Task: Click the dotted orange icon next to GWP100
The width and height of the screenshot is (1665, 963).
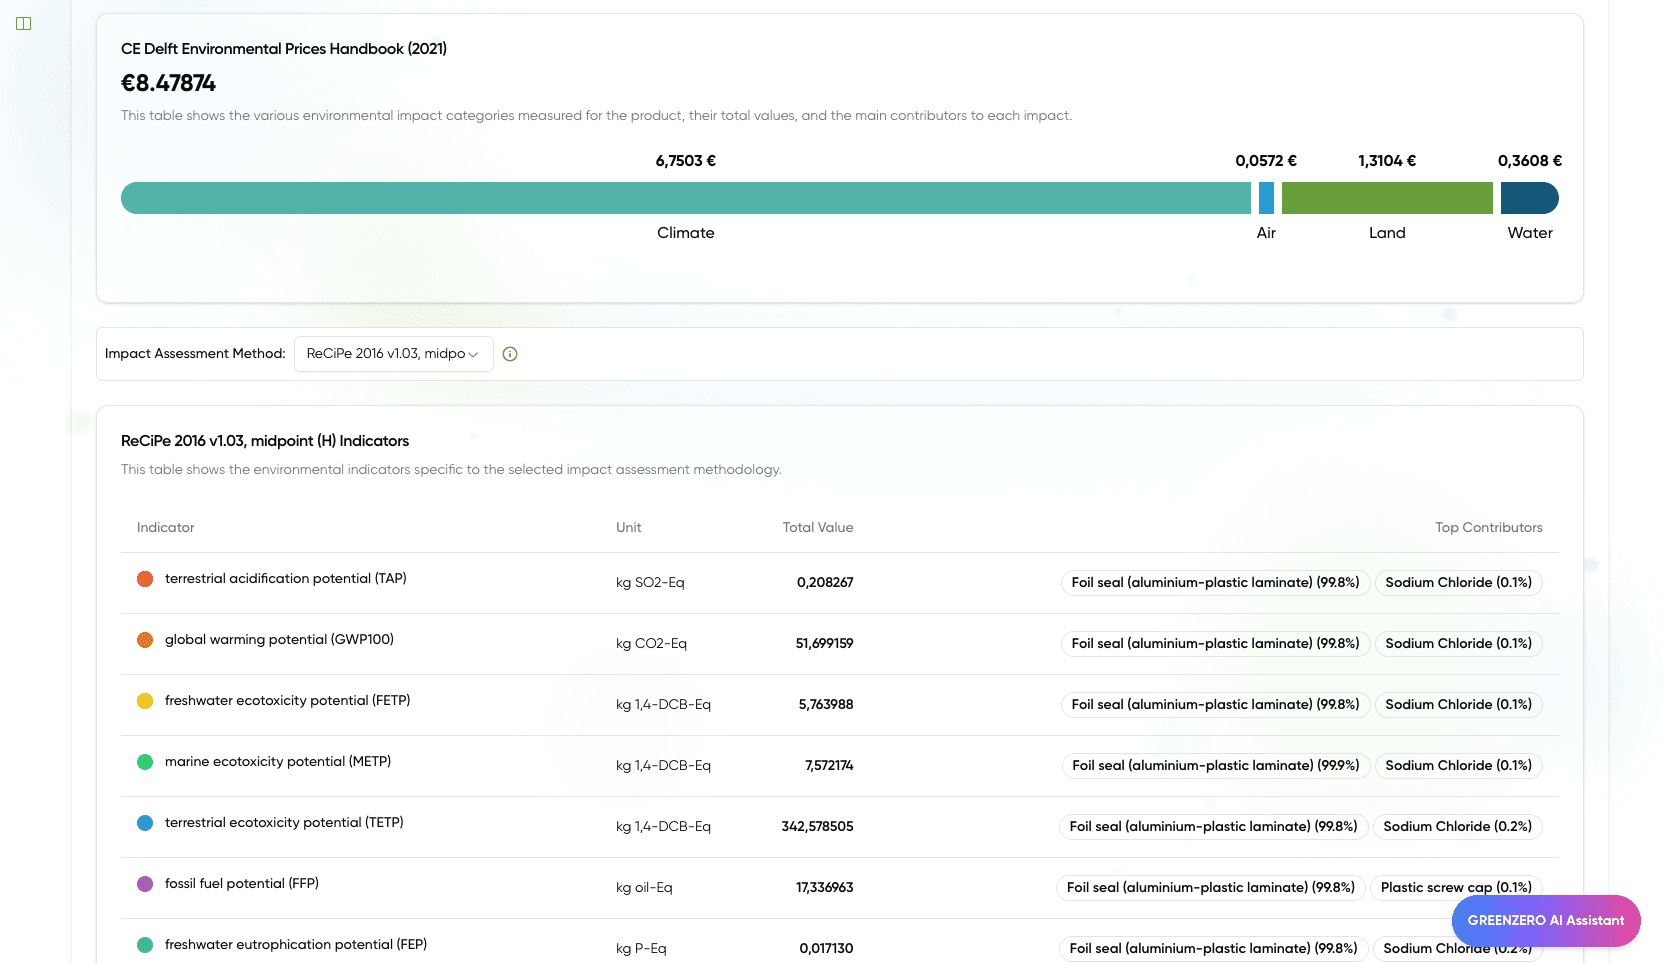Action: [x=145, y=639]
